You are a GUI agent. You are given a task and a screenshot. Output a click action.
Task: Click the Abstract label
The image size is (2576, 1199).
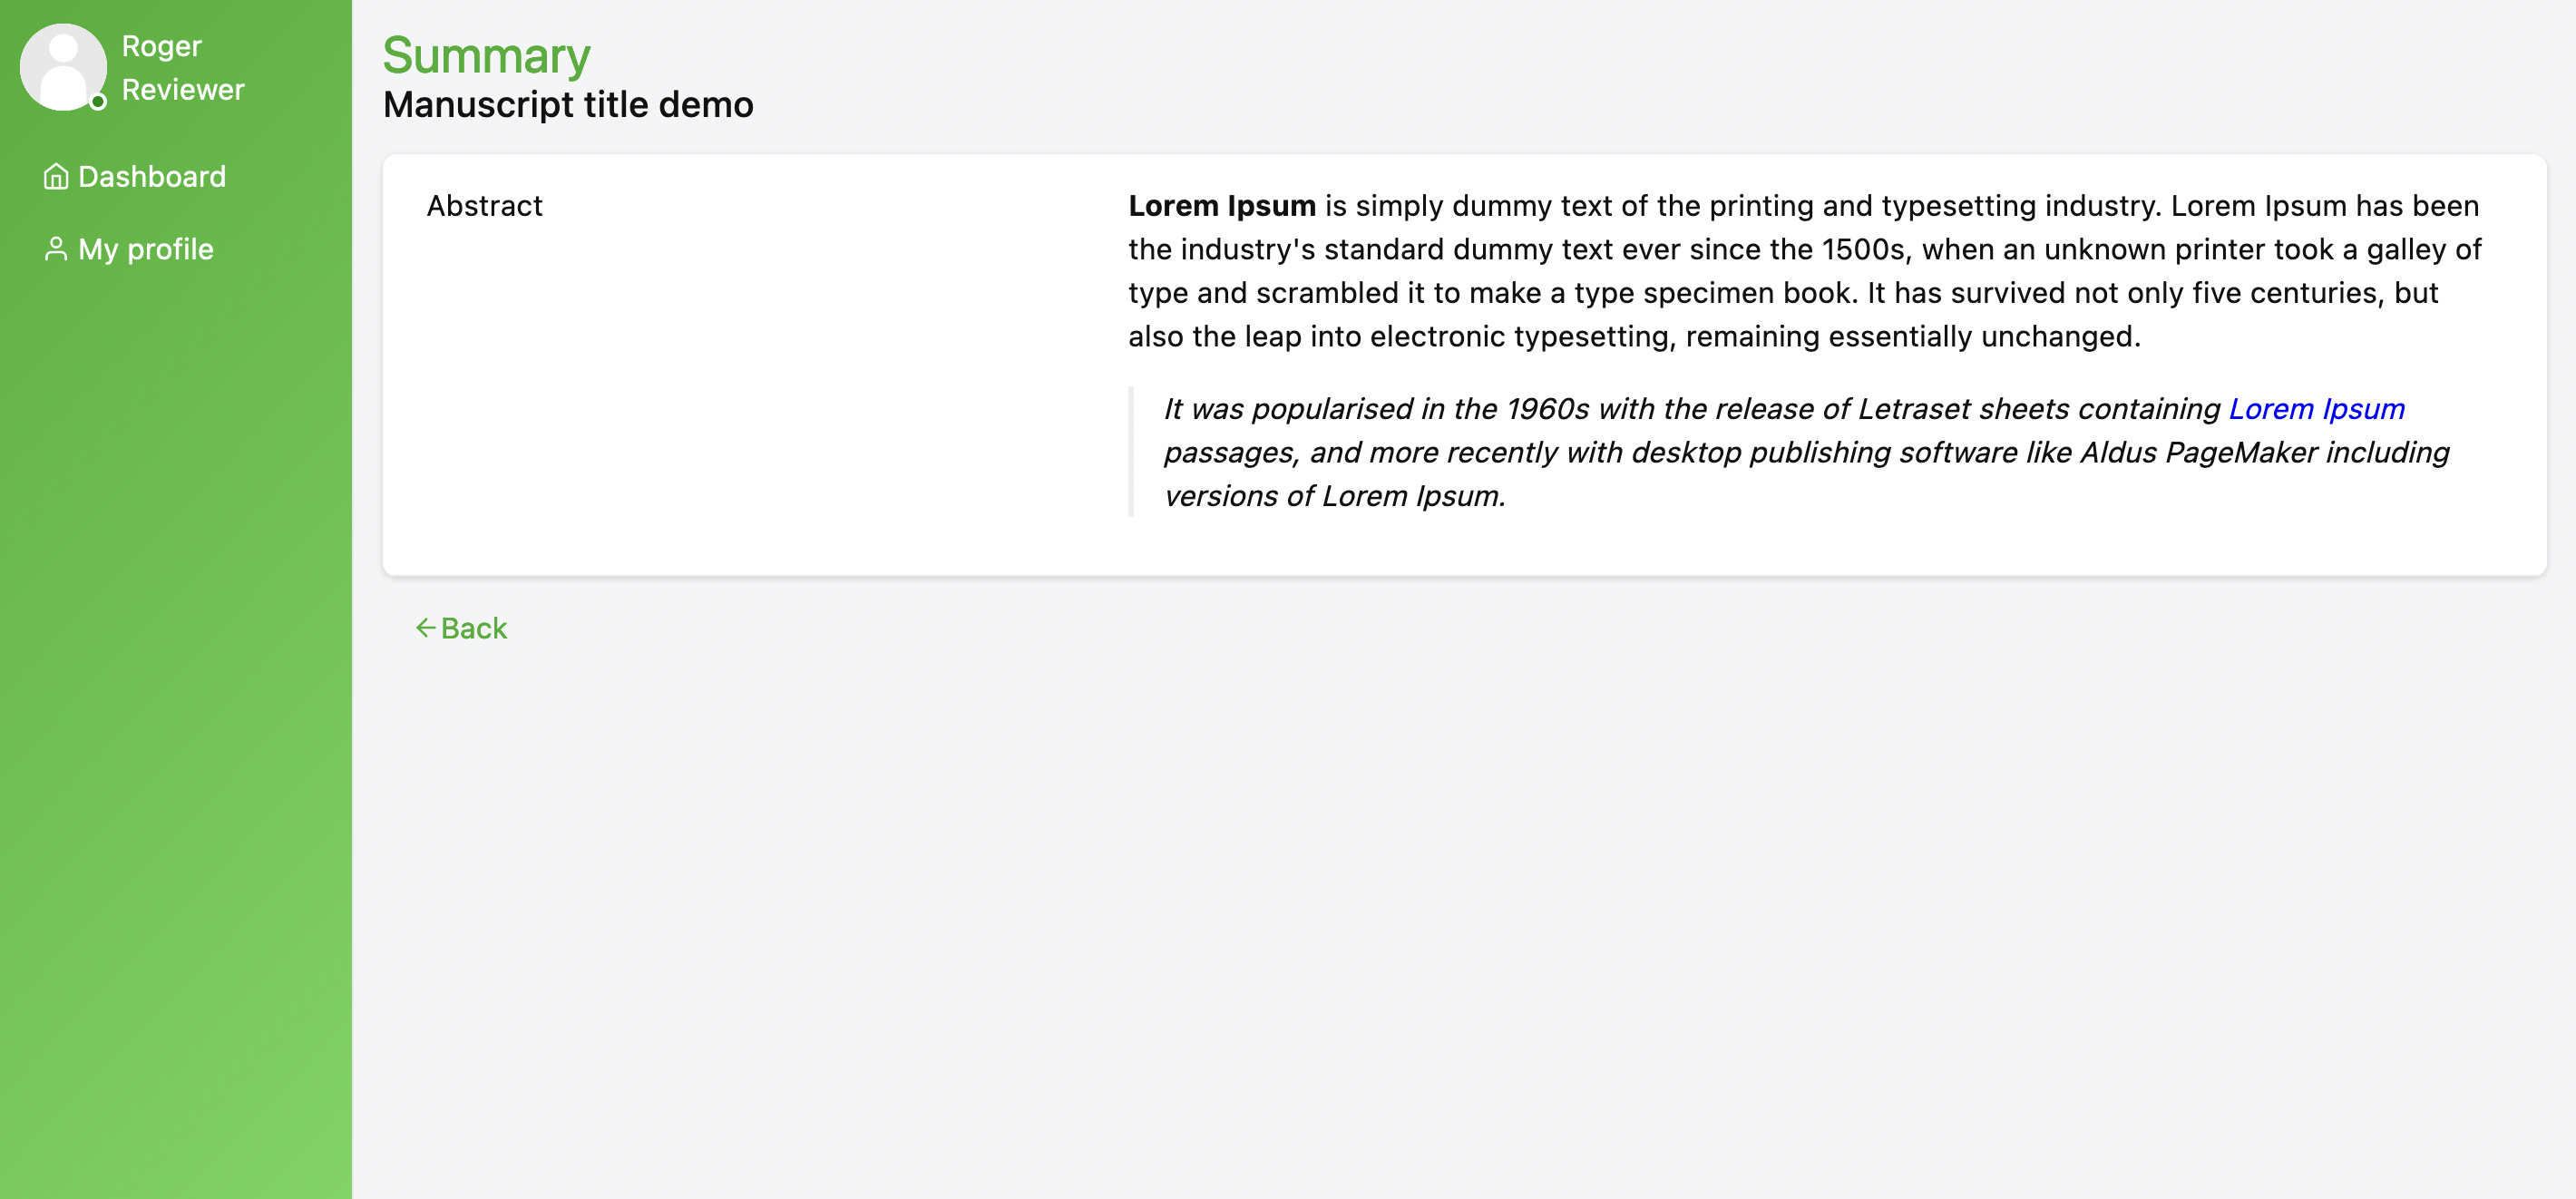coord(484,206)
